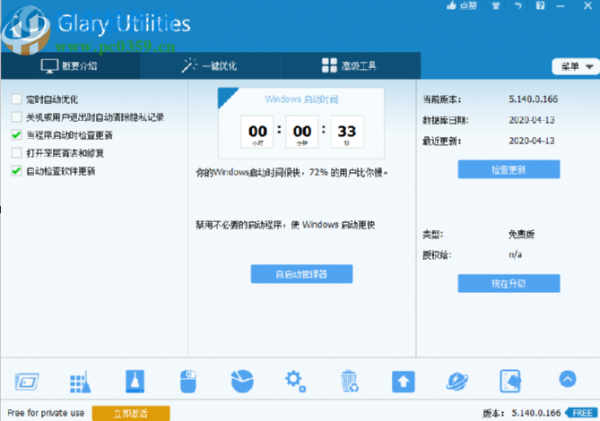This screenshot has height=421, width=600.
Task: Open the disk cleaner brush icon
Action: 135,381
